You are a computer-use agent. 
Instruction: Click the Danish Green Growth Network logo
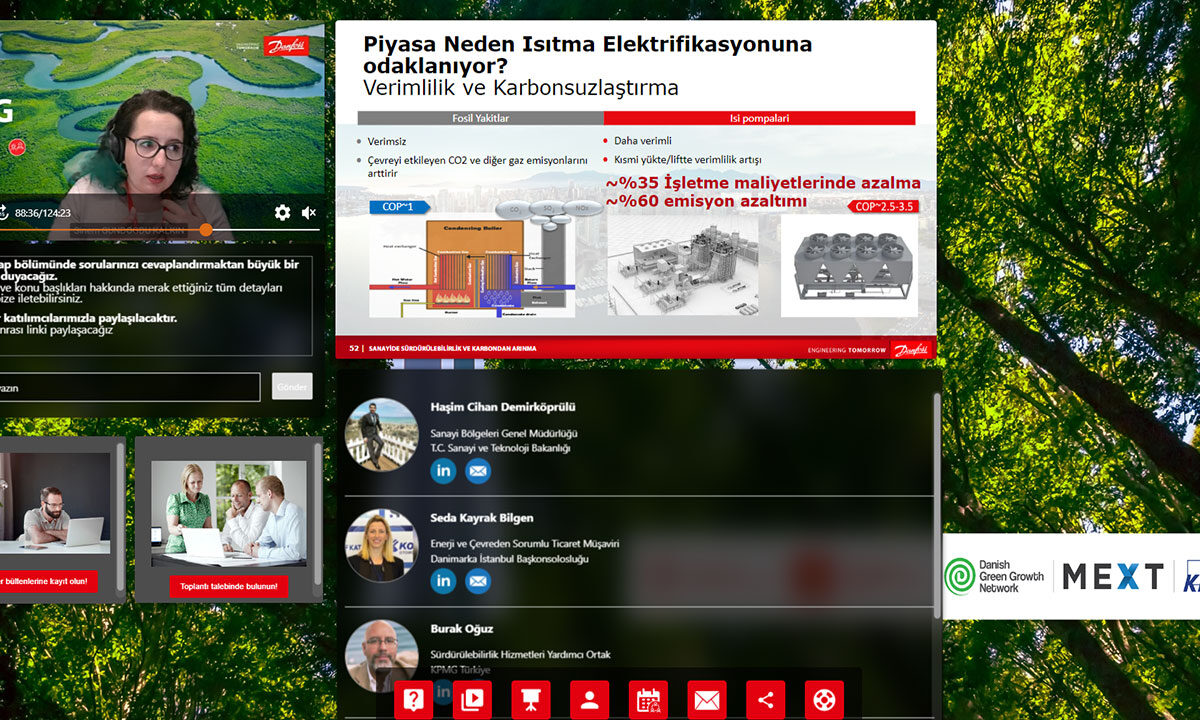coord(995,576)
